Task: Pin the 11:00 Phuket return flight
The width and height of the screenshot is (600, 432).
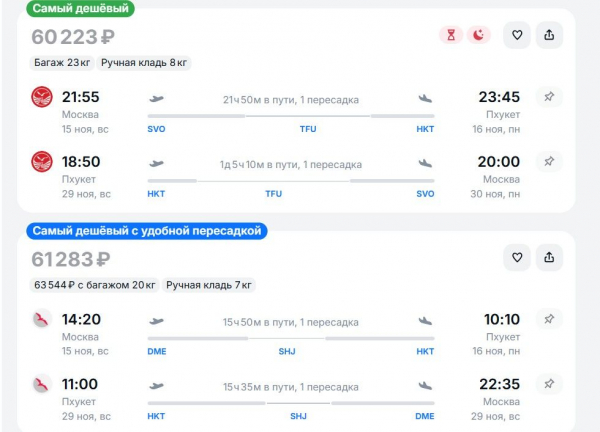Action: coord(549,384)
